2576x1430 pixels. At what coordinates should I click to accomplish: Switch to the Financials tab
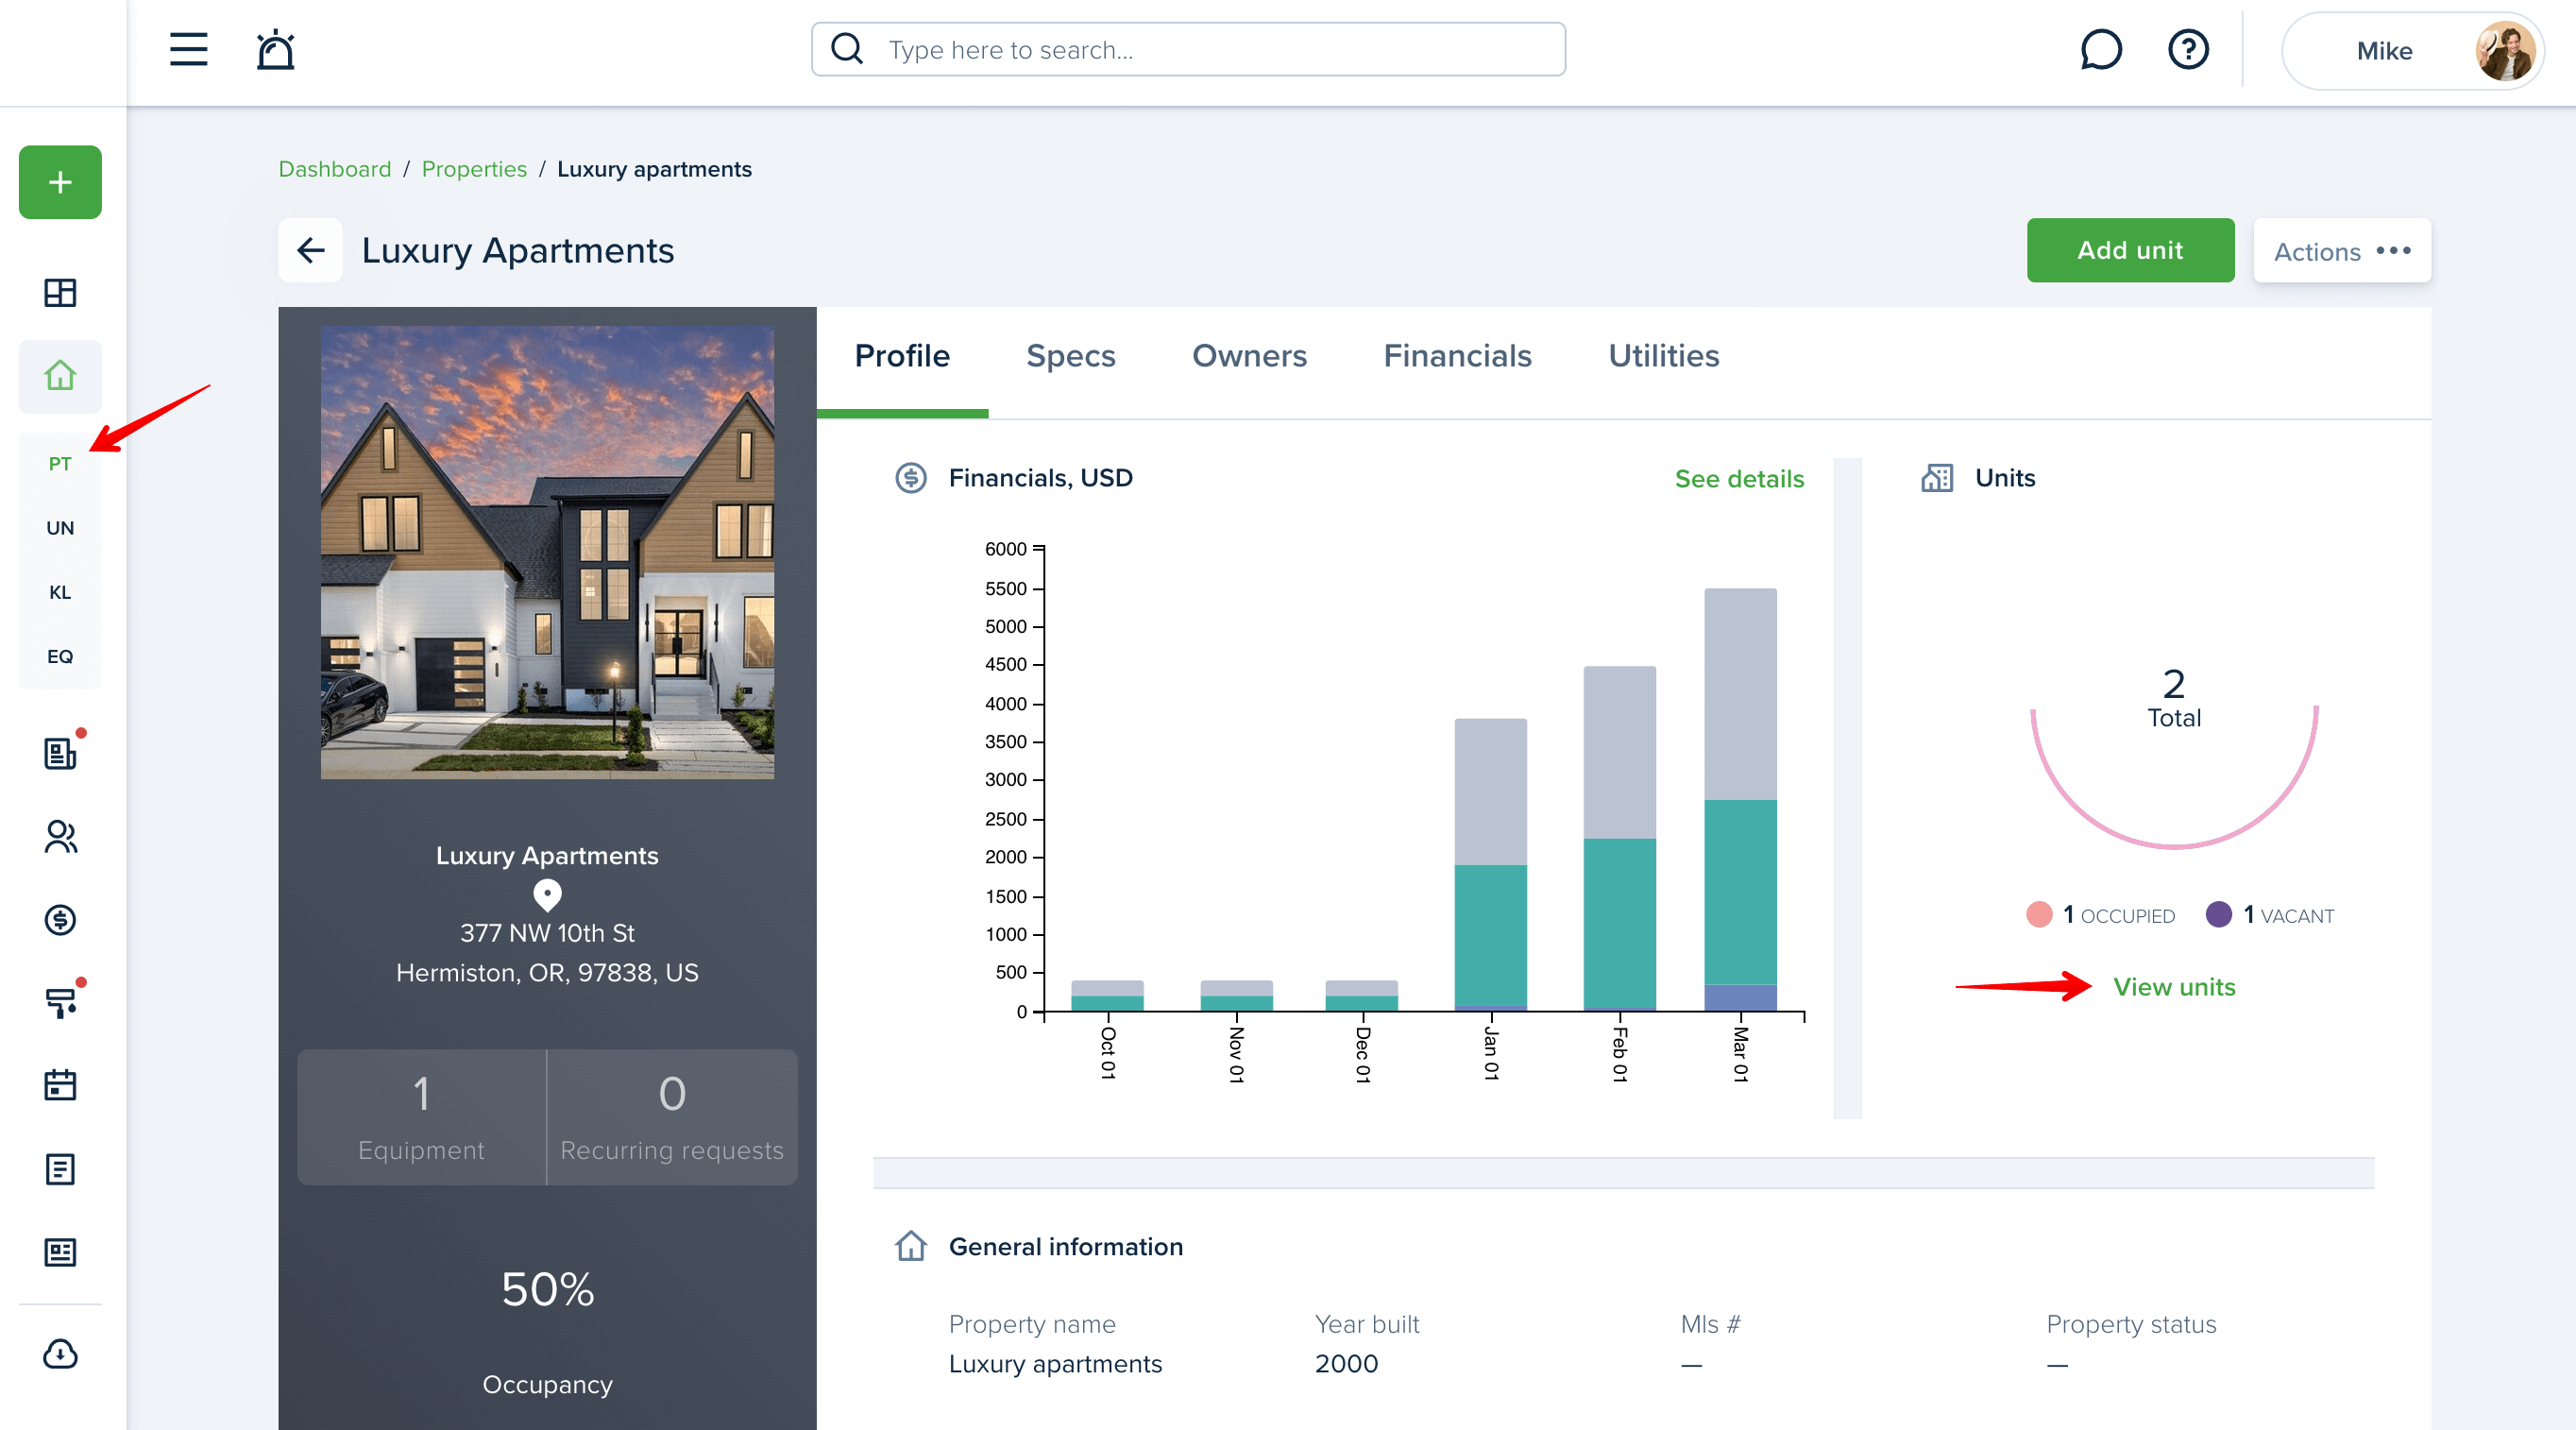pyautogui.click(x=1457, y=356)
